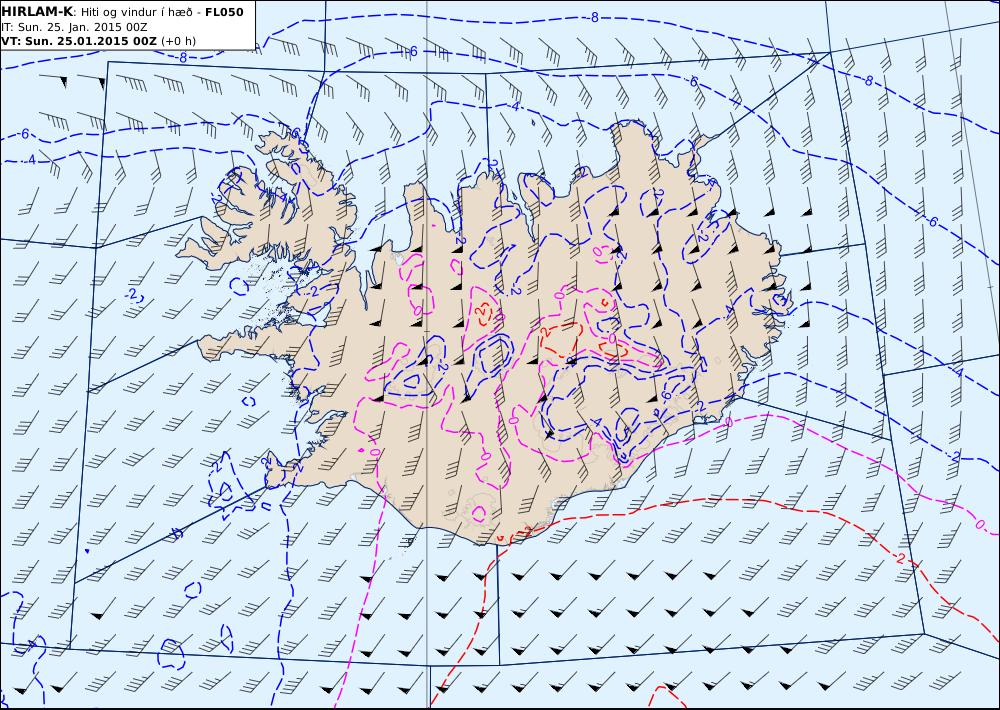
Task: Select the "Hiti og vindur í hæð" title text
Action: coord(135,13)
